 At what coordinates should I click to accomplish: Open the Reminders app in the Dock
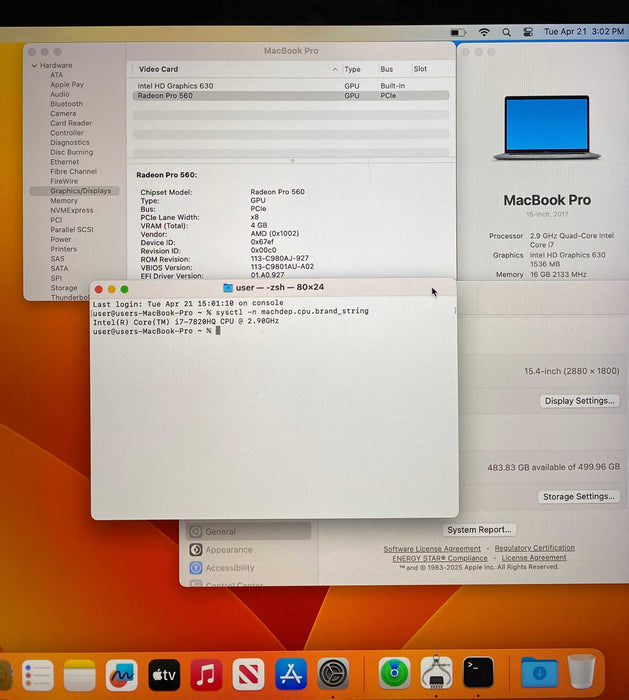(x=38, y=675)
